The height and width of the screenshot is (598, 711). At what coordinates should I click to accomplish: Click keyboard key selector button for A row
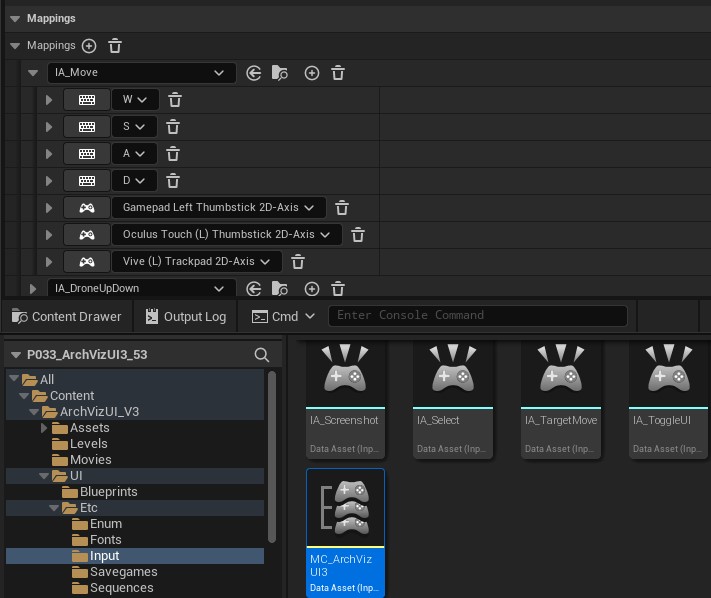[87, 154]
